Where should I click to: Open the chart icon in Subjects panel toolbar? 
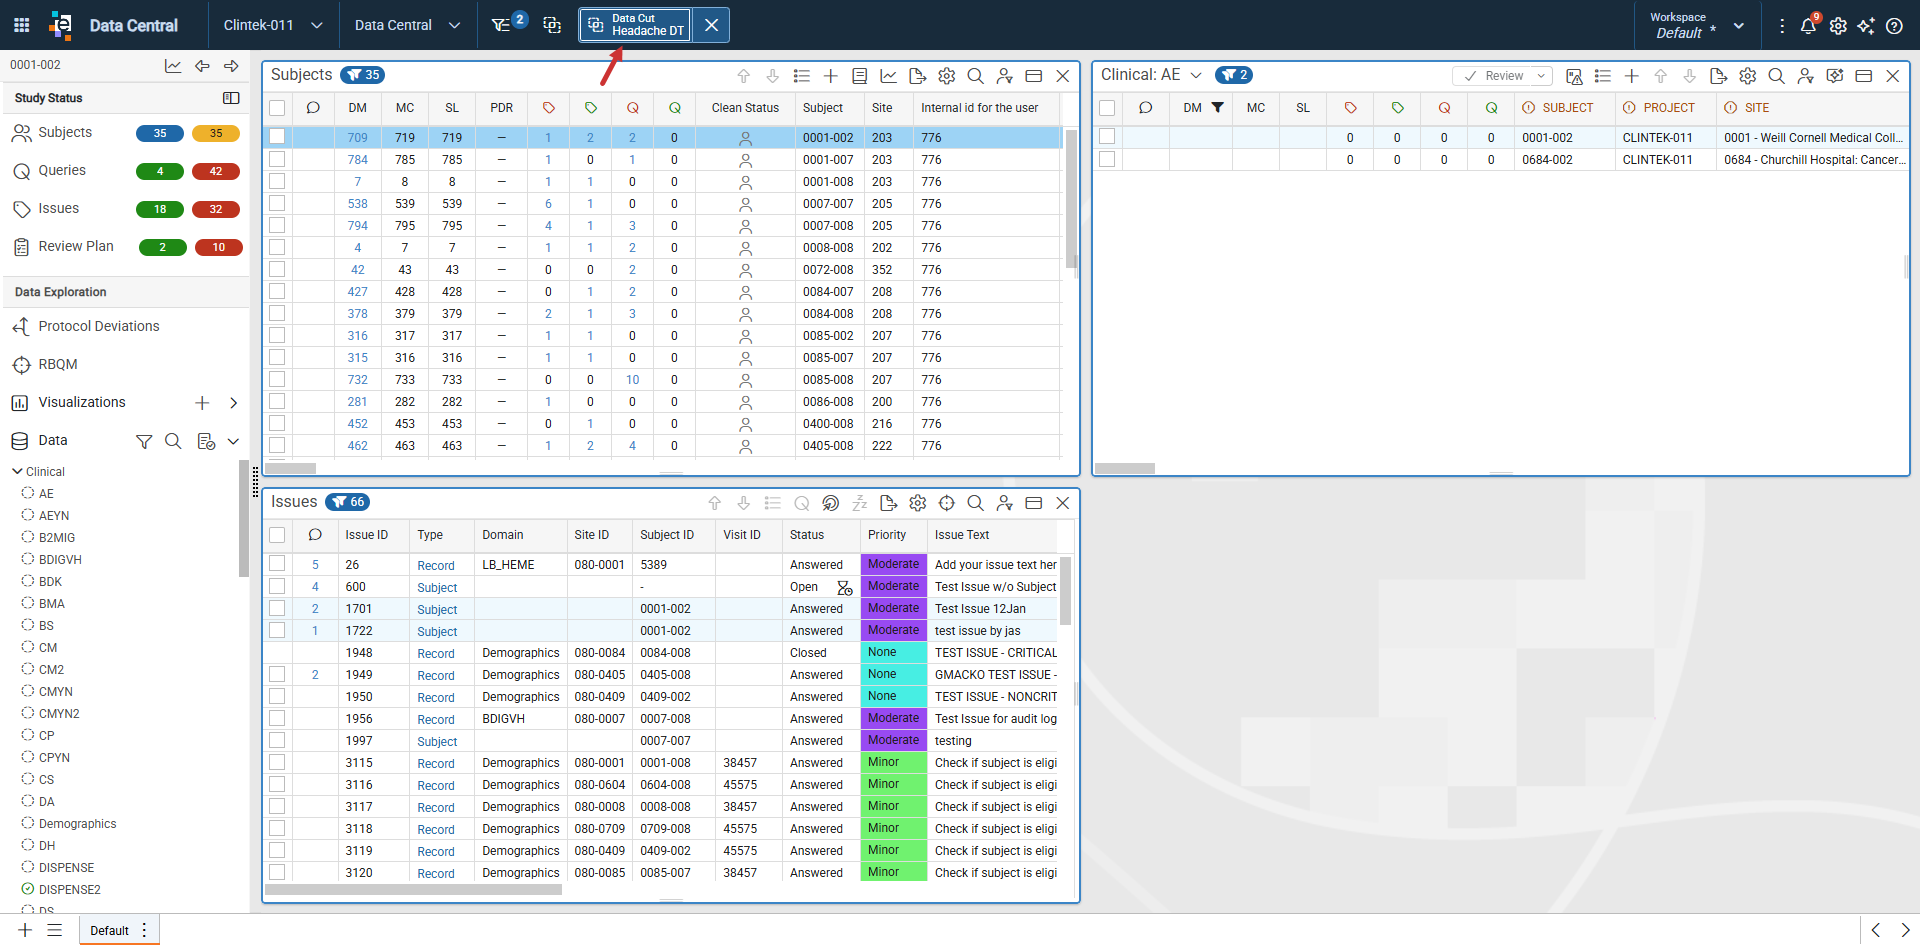[x=888, y=76]
